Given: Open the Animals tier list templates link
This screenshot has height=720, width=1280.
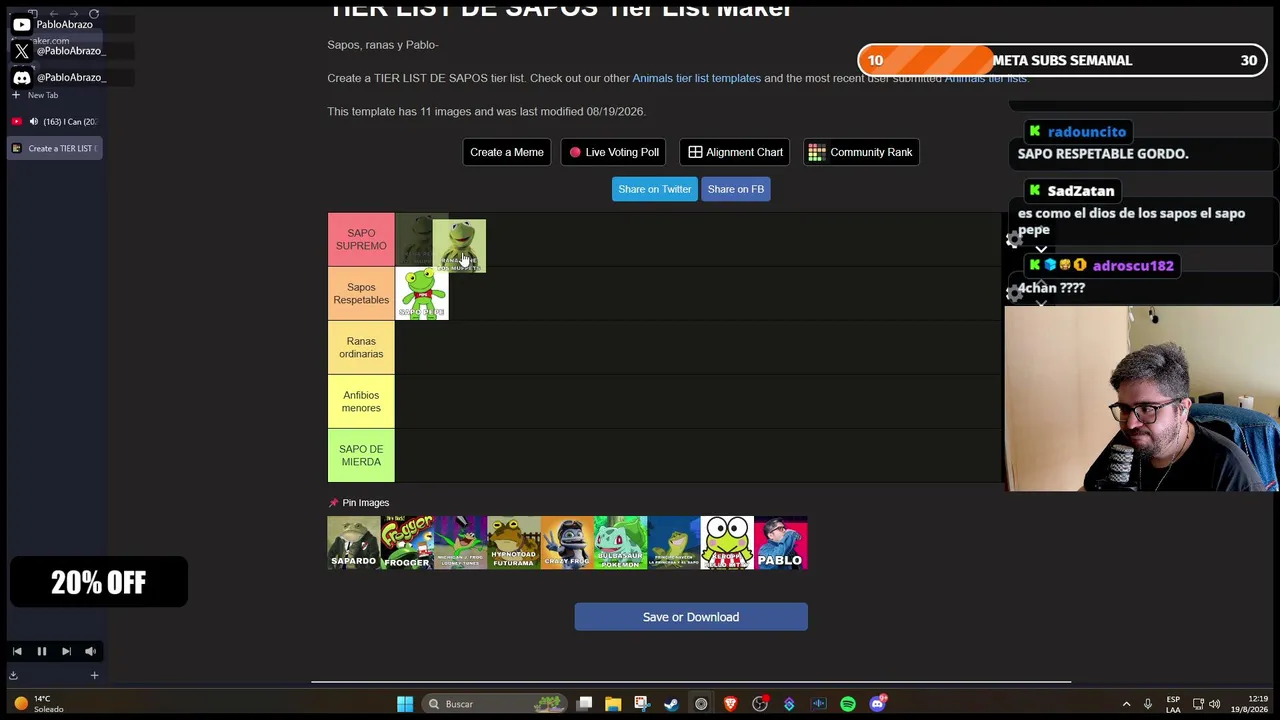Looking at the screenshot, I should [696, 78].
